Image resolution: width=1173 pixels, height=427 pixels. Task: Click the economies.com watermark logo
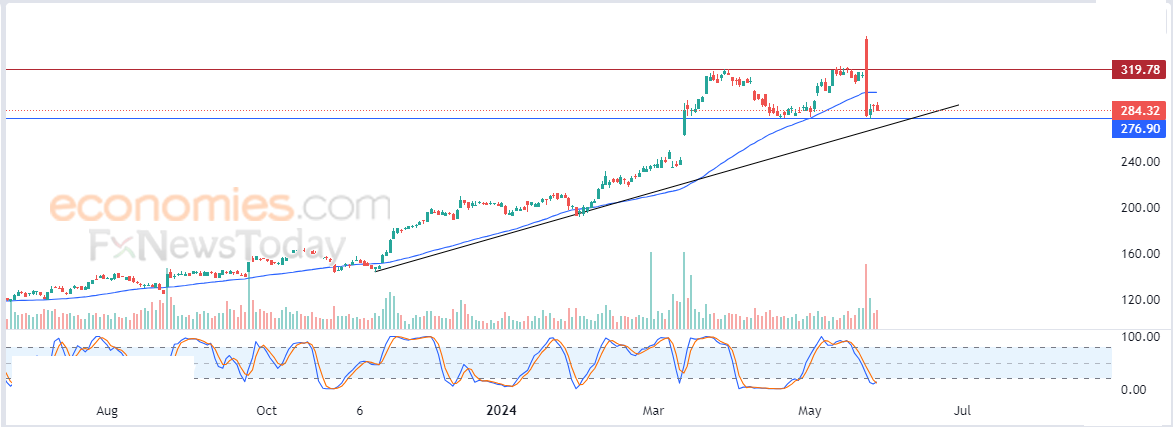point(220,207)
